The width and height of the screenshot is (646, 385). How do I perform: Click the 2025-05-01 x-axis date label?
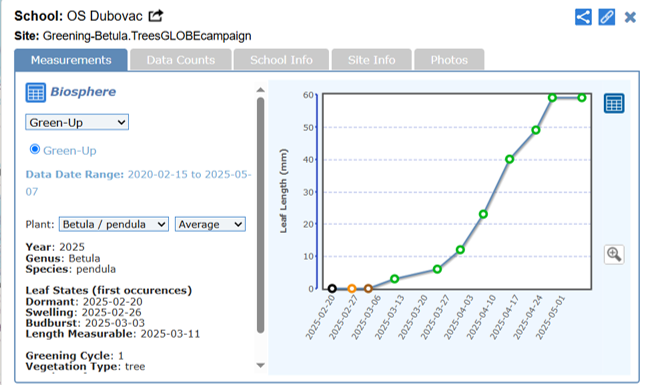pyautogui.click(x=550, y=317)
